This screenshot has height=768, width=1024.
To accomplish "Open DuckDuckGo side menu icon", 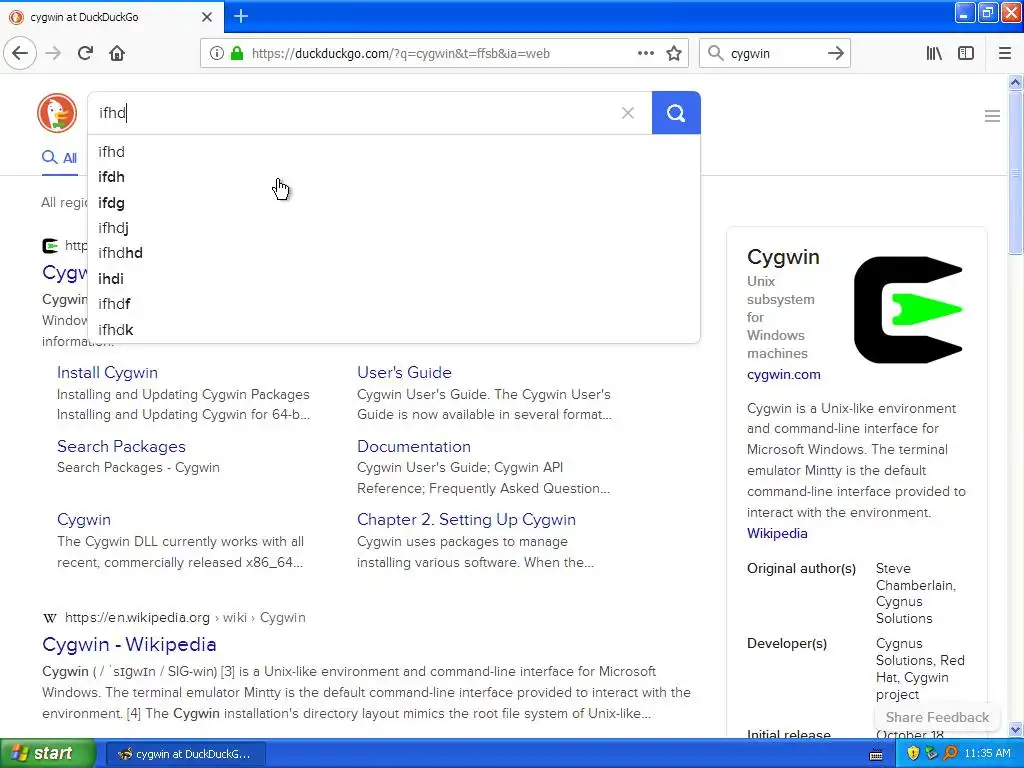I will 992,116.
